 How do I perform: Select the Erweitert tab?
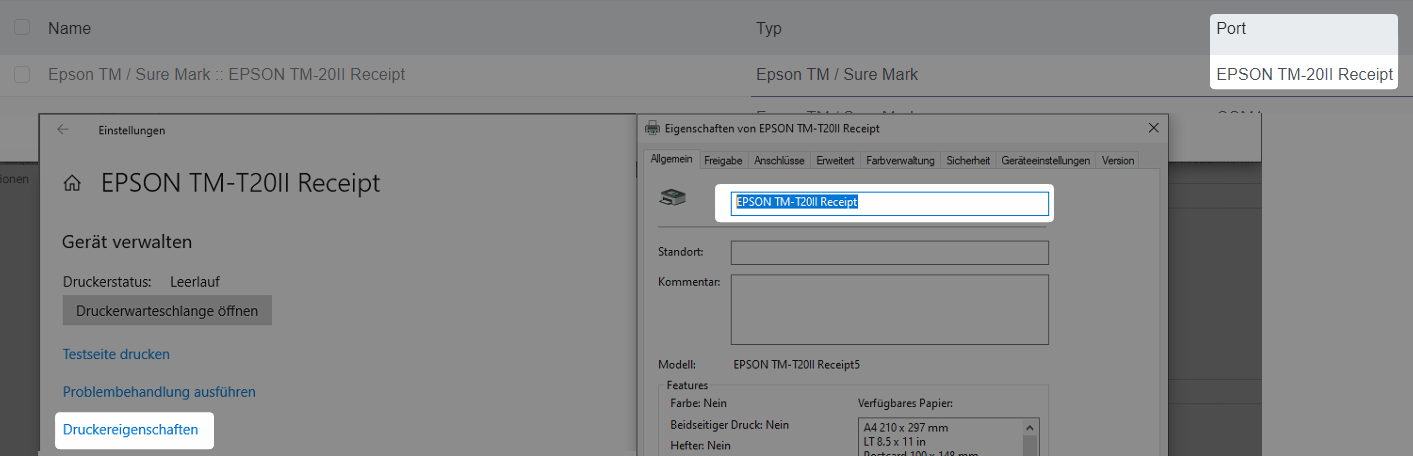pos(835,160)
